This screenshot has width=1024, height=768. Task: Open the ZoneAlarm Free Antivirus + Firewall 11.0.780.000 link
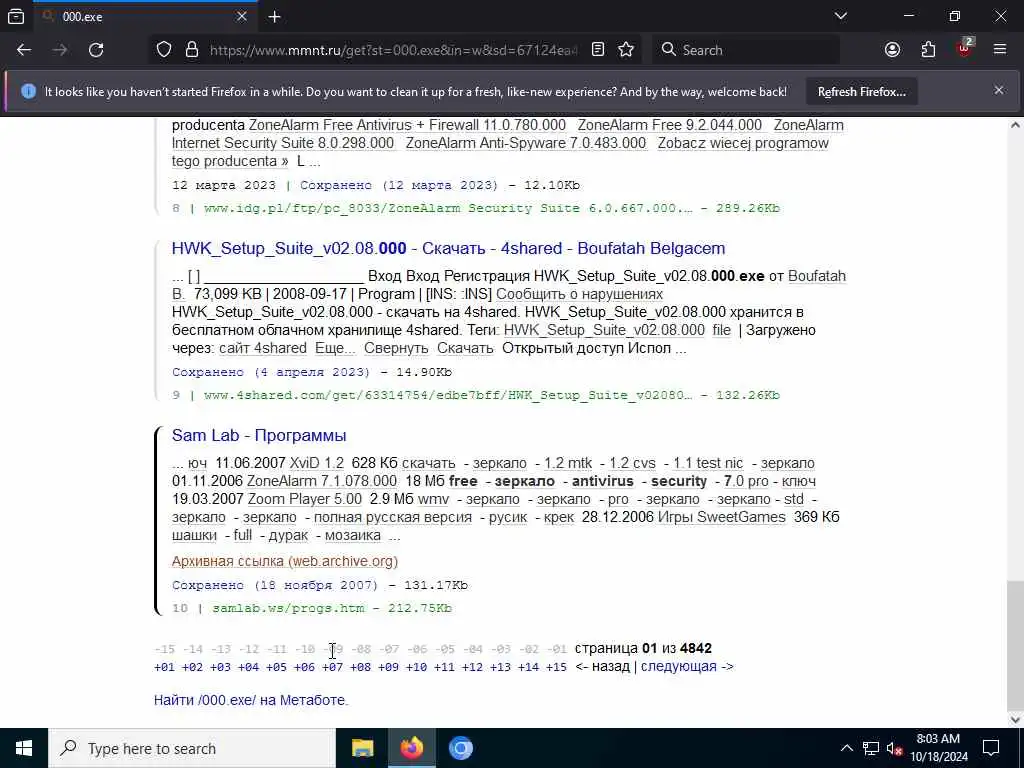coord(407,125)
